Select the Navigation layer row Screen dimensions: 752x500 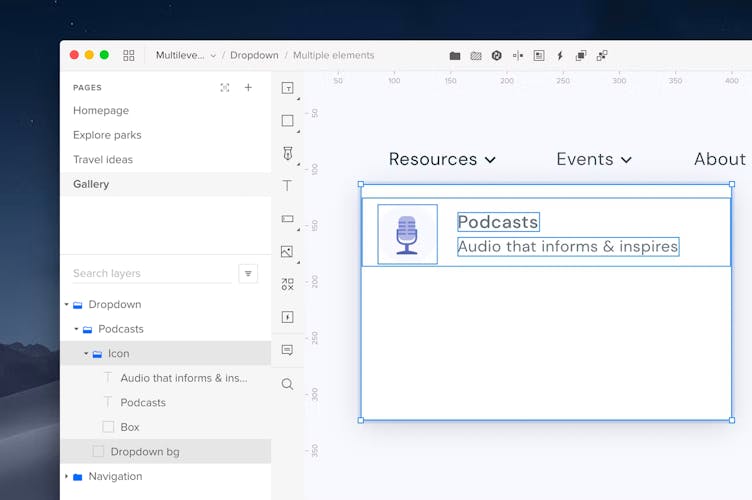tap(165, 477)
